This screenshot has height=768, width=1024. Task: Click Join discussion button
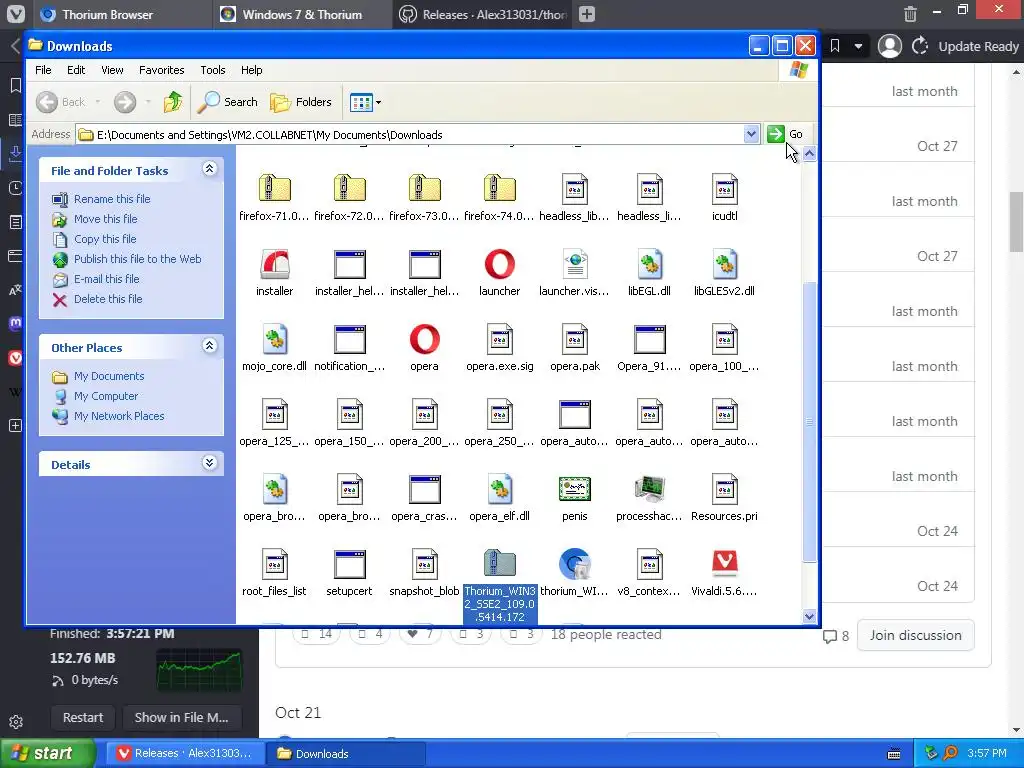click(915, 635)
